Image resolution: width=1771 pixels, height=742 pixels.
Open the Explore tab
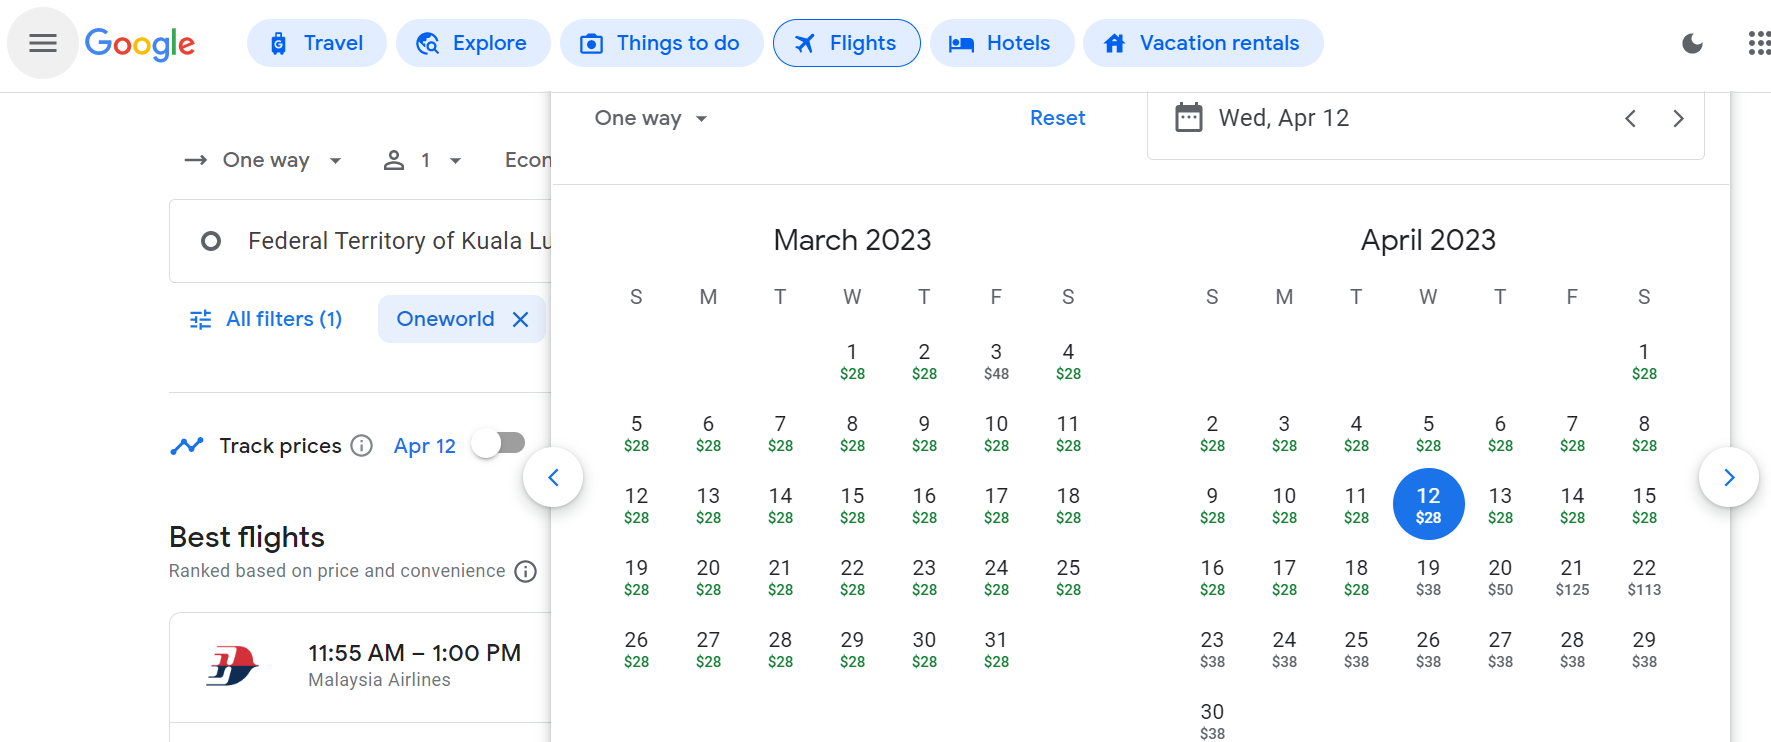pyautogui.click(x=473, y=43)
